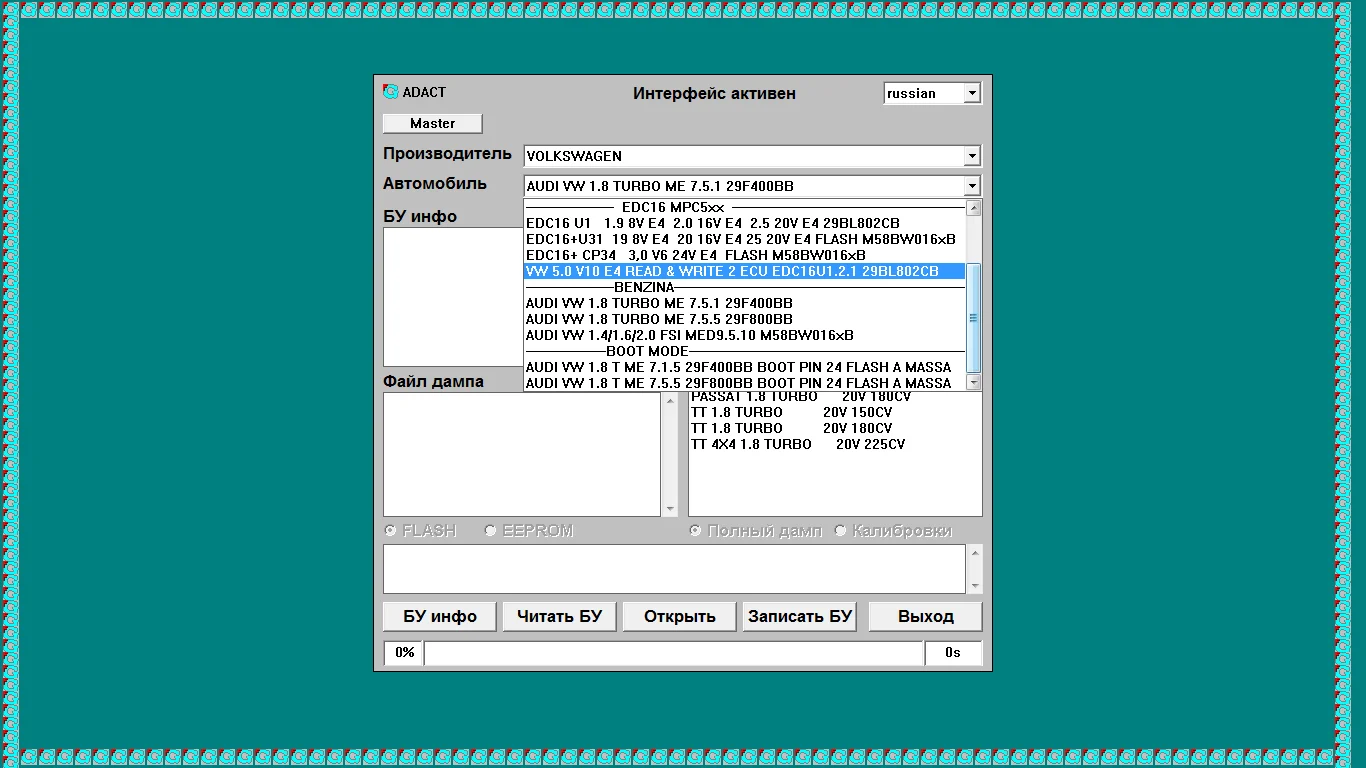This screenshot has height=768, width=1366.
Task: Click the log area scroll-up arrow
Action: 974,553
